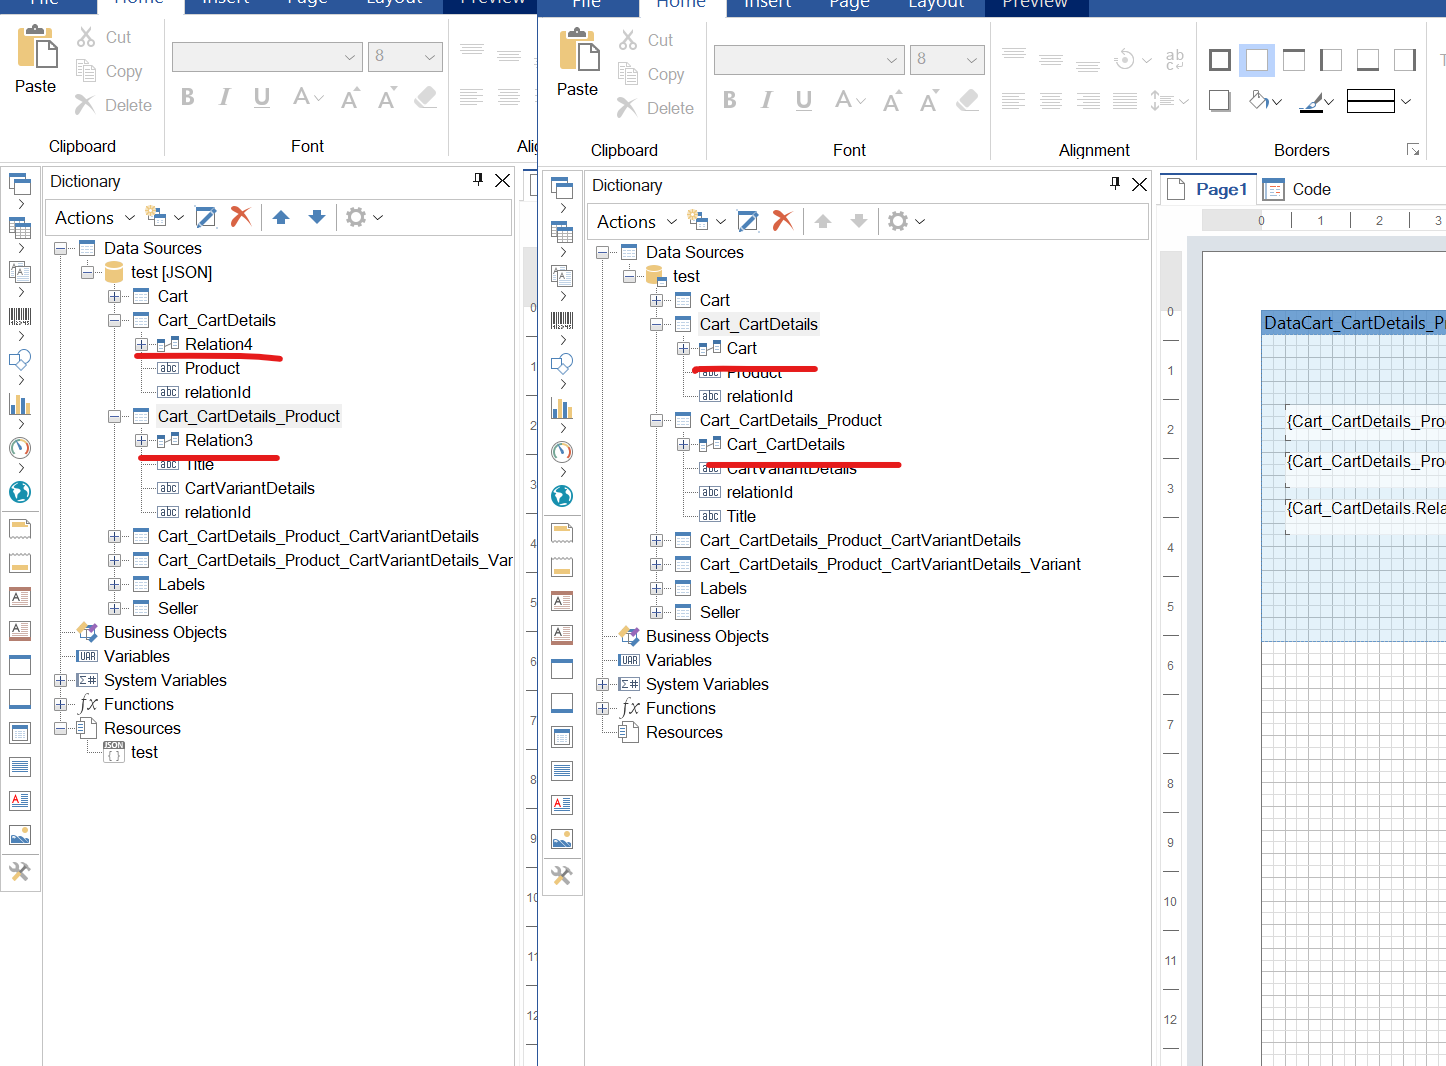Click the blue move down arrow in left Dictionary
The height and width of the screenshot is (1066, 1446).
point(317,217)
